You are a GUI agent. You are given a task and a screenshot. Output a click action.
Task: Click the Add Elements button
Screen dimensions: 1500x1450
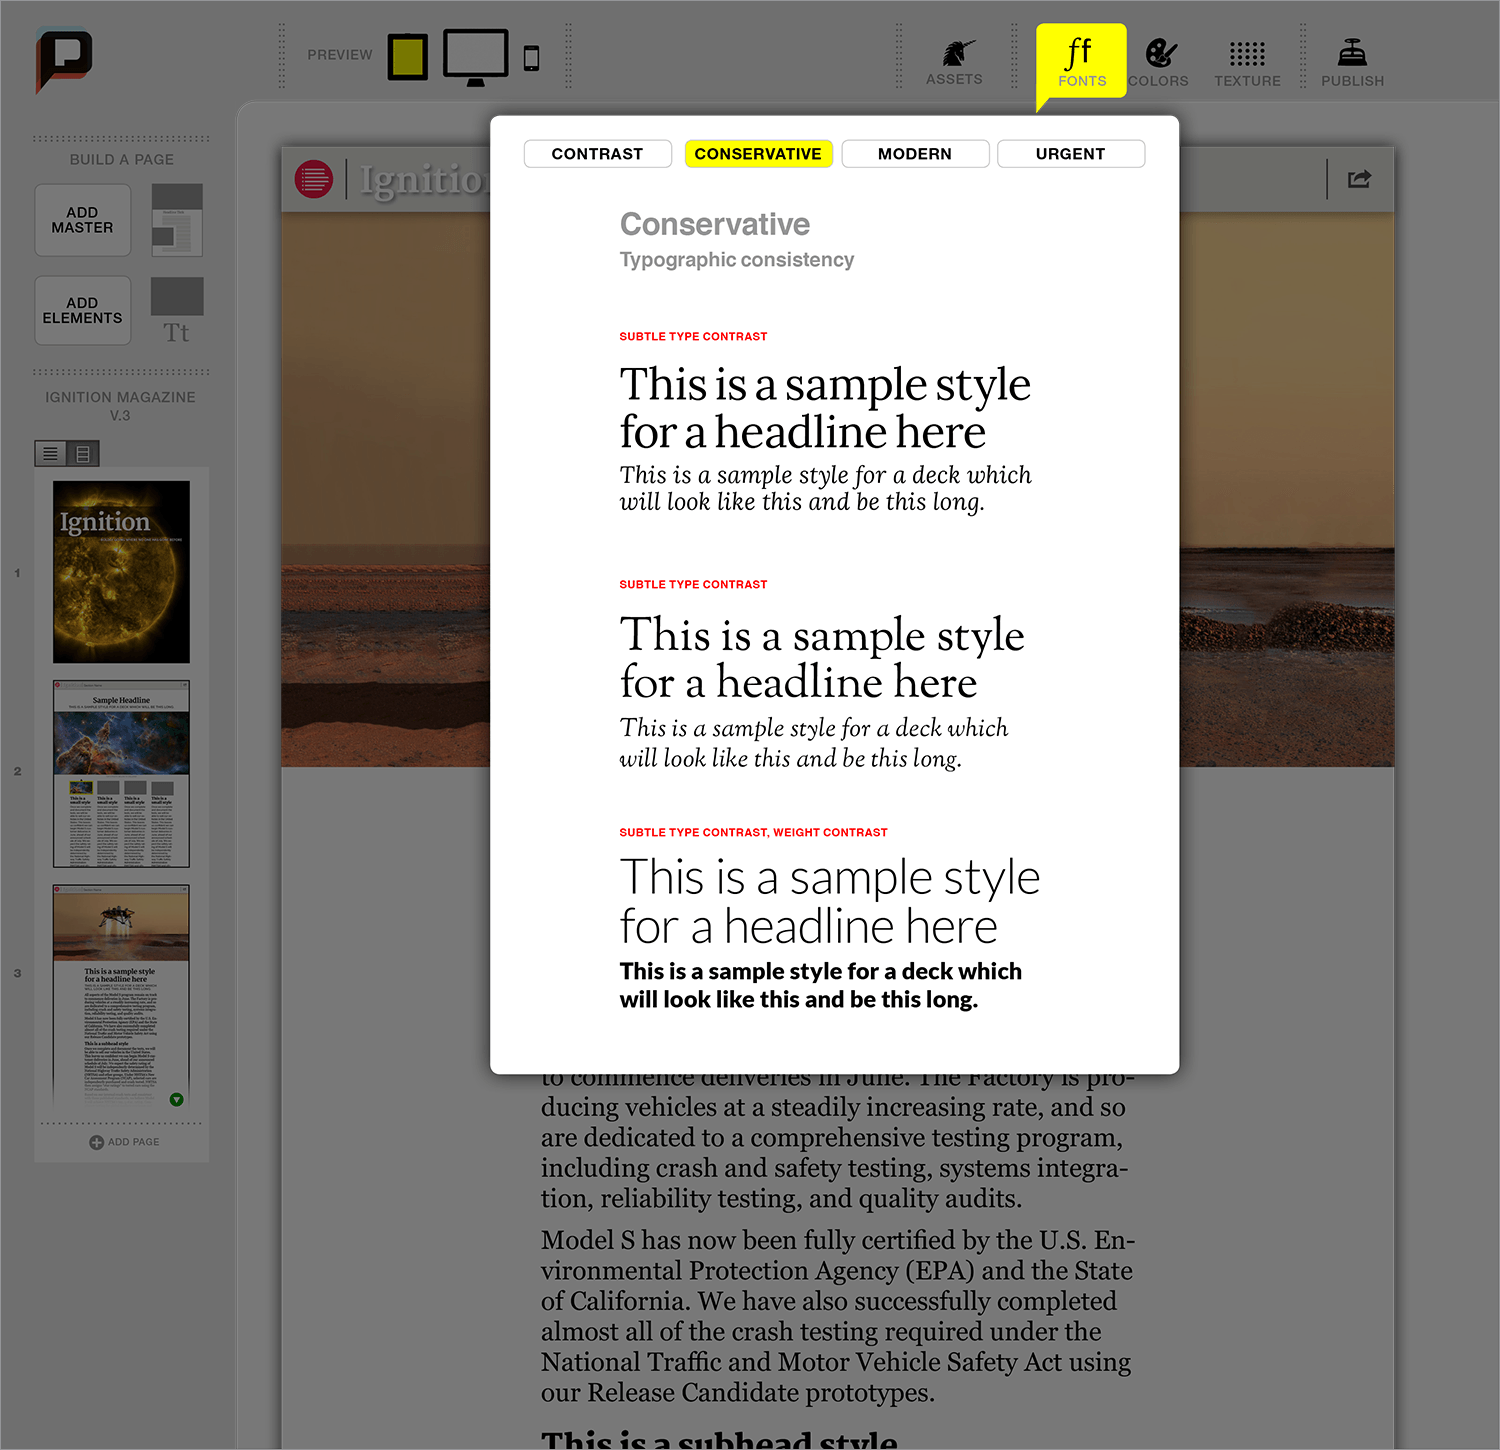pos(83,310)
